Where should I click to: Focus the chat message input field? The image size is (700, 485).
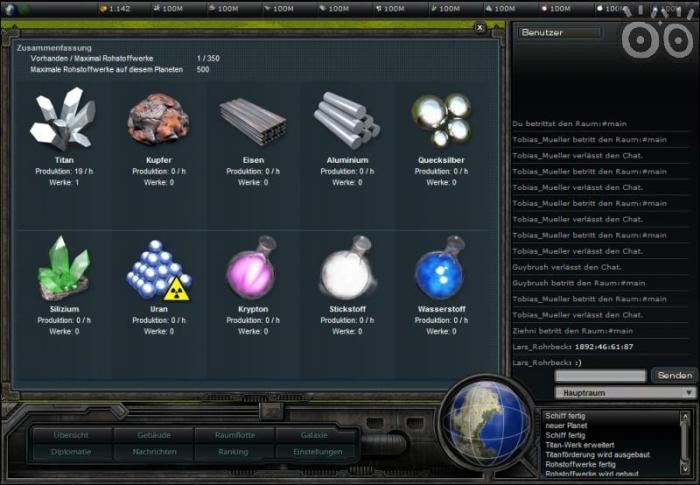tap(600, 376)
